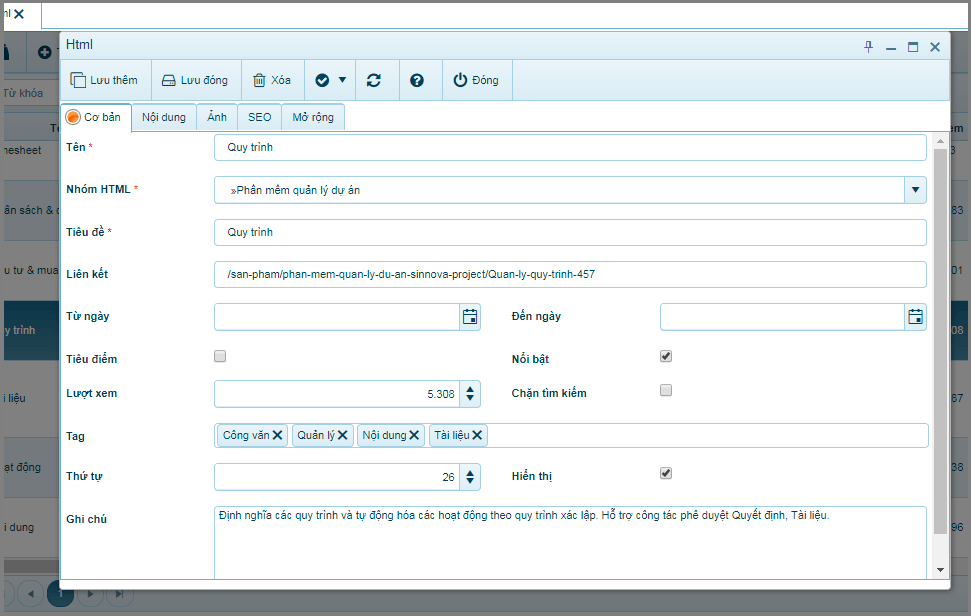Click the Thứ tự number field
Image resolution: width=971 pixels, height=616 pixels.
[x=337, y=477]
